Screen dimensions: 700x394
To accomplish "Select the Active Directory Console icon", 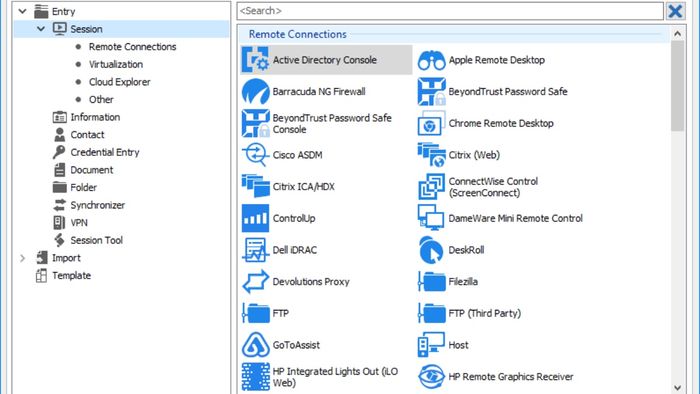I will pos(255,60).
